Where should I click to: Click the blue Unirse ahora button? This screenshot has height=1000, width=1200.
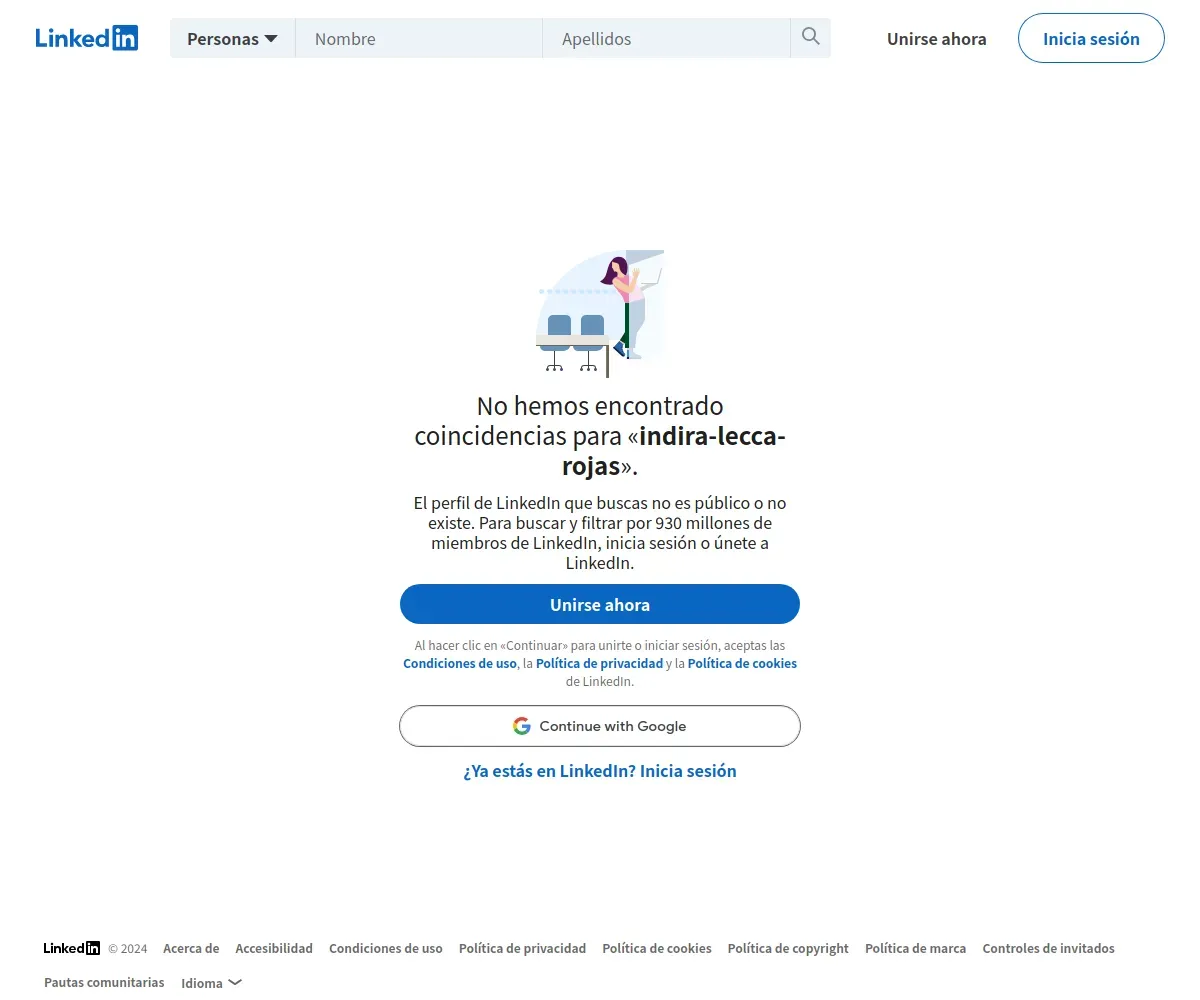(x=600, y=604)
